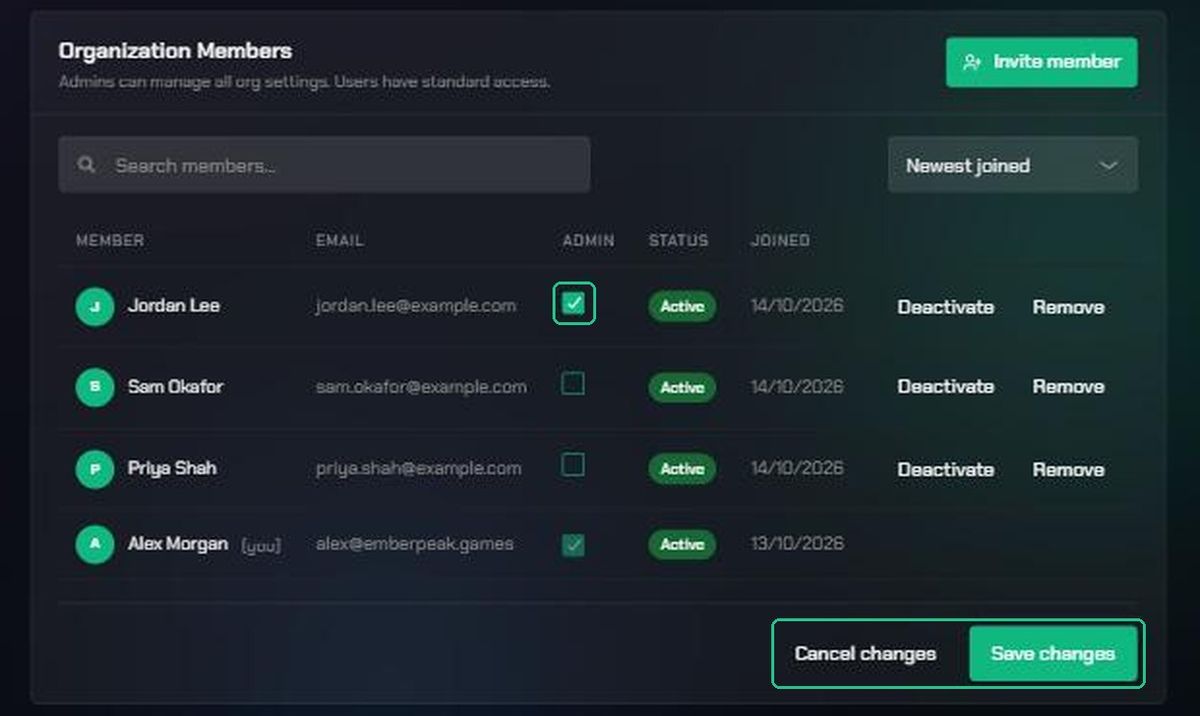Screen dimensions: 1200x716
Task: Click the name Priya Shah
Action: (x=172, y=468)
